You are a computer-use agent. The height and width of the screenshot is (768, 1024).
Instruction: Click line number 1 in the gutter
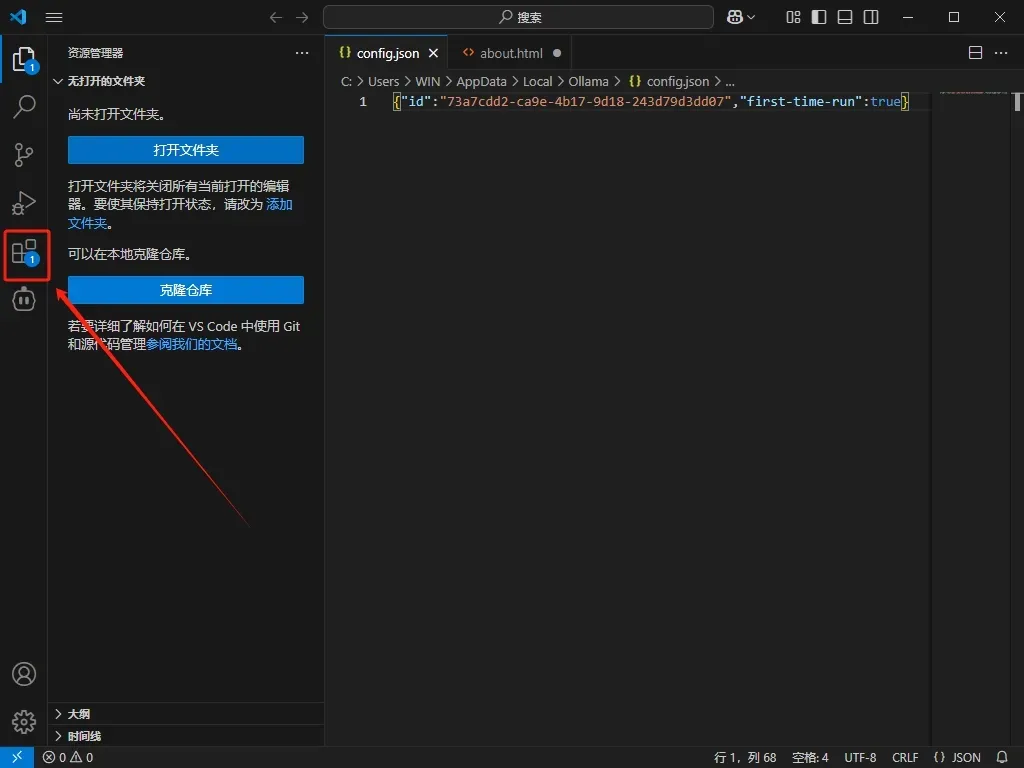pyautogui.click(x=363, y=102)
